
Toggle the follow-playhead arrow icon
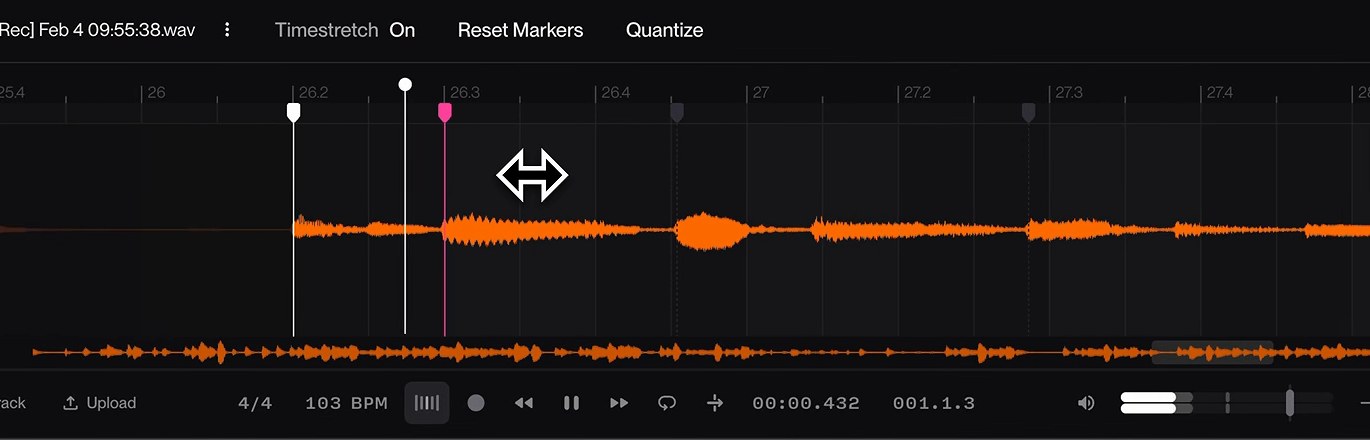(715, 403)
